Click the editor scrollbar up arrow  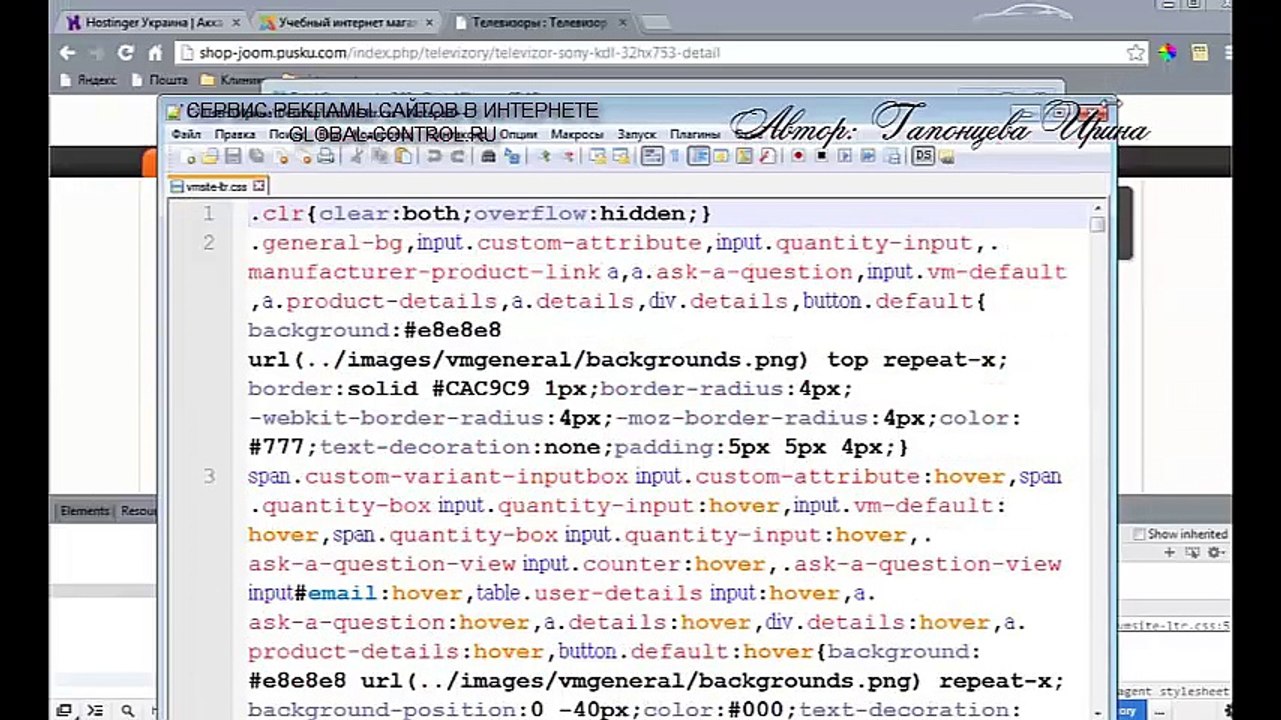click(1097, 207)
